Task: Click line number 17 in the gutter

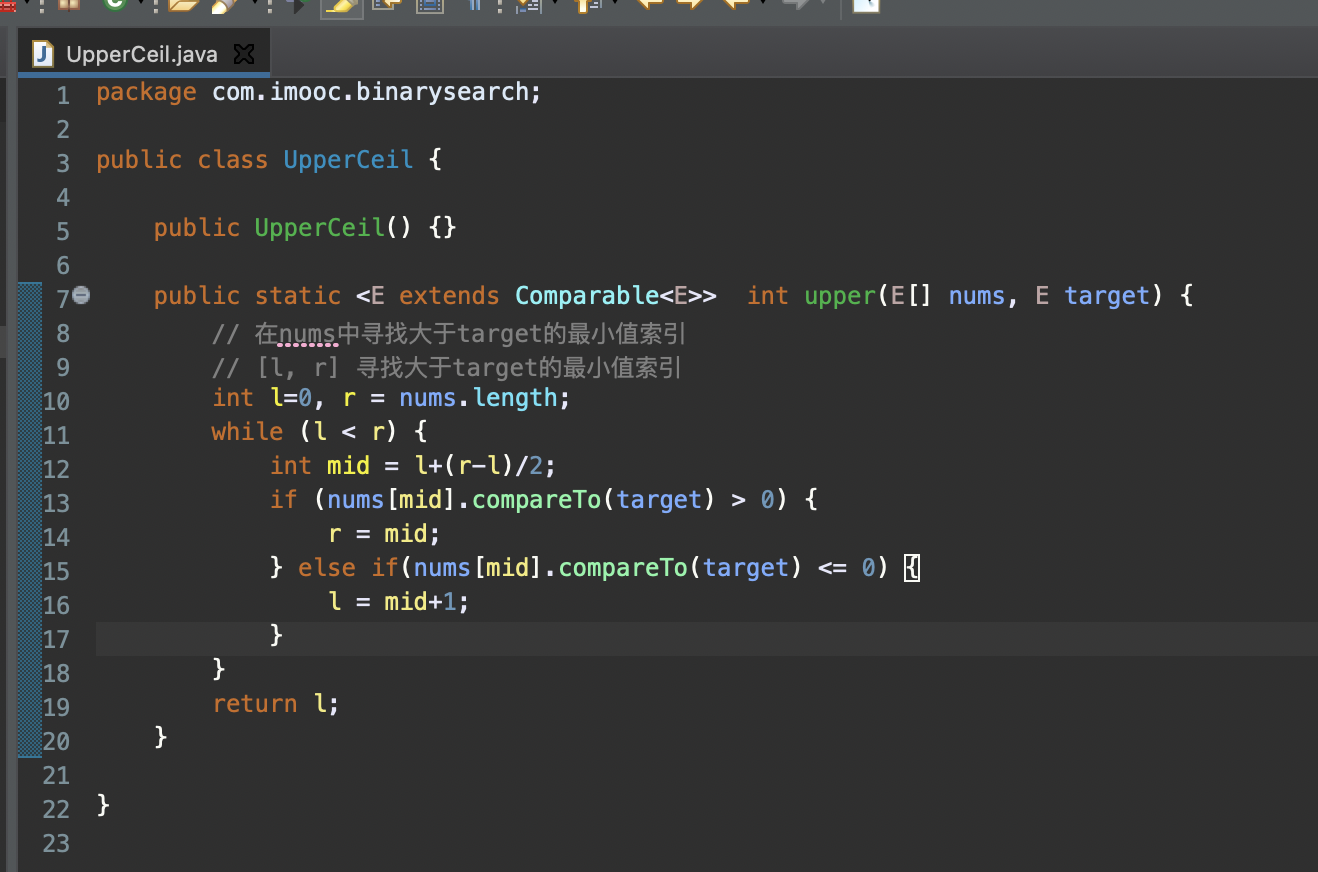Action: [56, 639]
